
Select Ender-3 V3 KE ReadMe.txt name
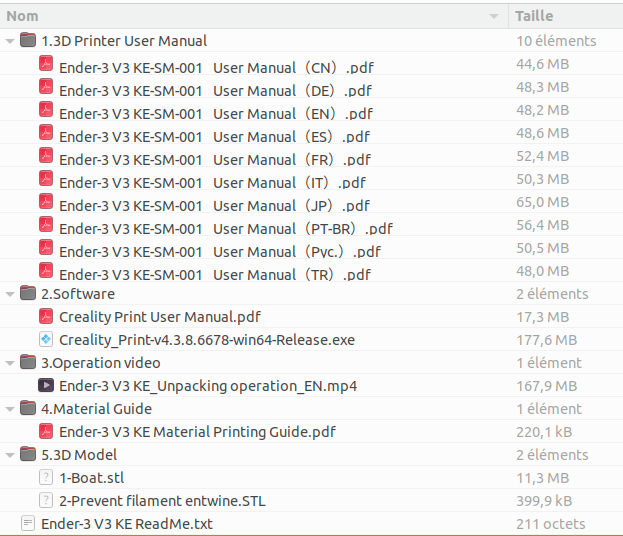127,524
